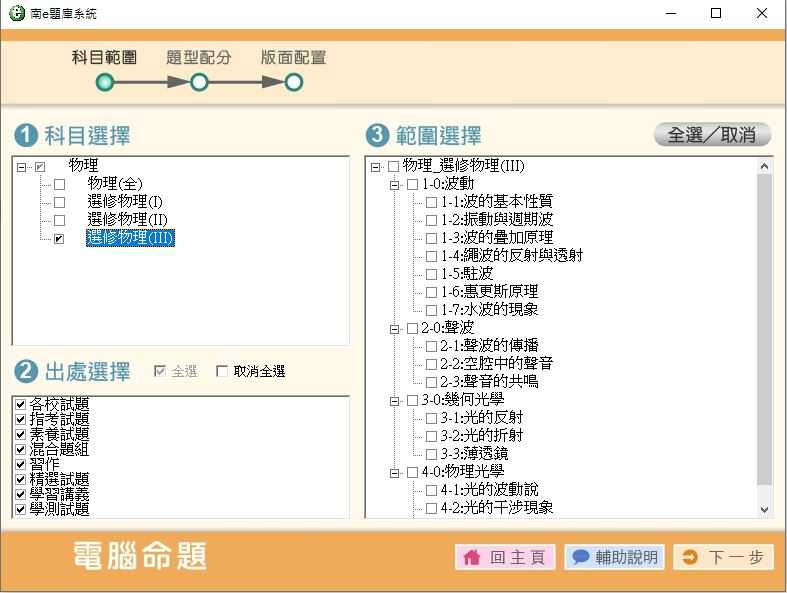Return via the 回主頁 button text
Image resolution: width=787 pixels, height=593 pixels.
coord(517,557)
